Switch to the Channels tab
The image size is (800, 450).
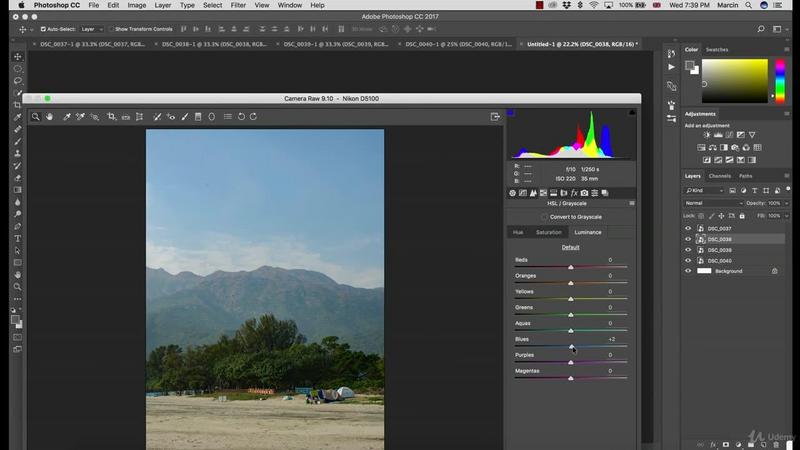click(x=719, y=176)
